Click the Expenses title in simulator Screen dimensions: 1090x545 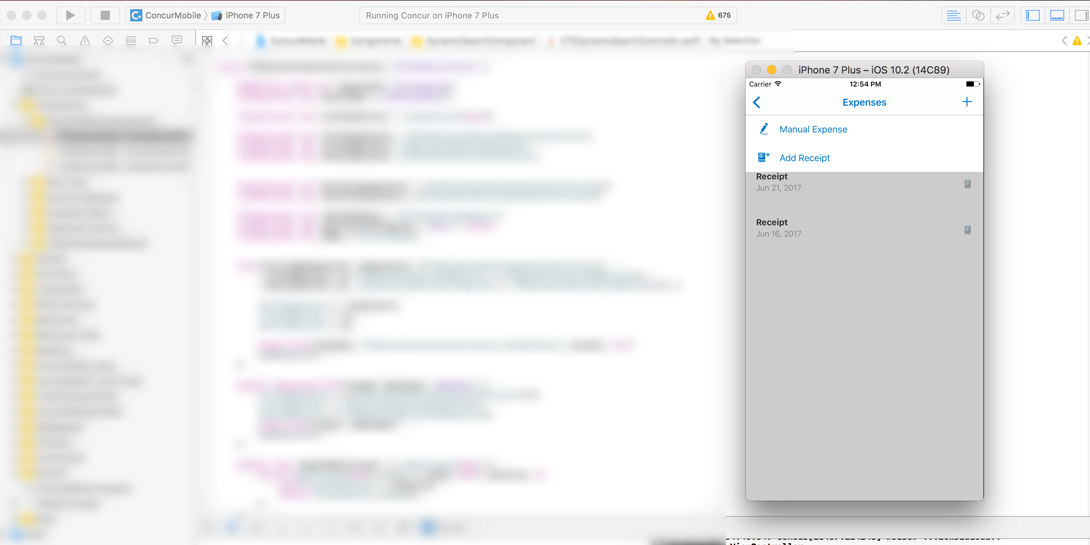[x=864, y=102]
